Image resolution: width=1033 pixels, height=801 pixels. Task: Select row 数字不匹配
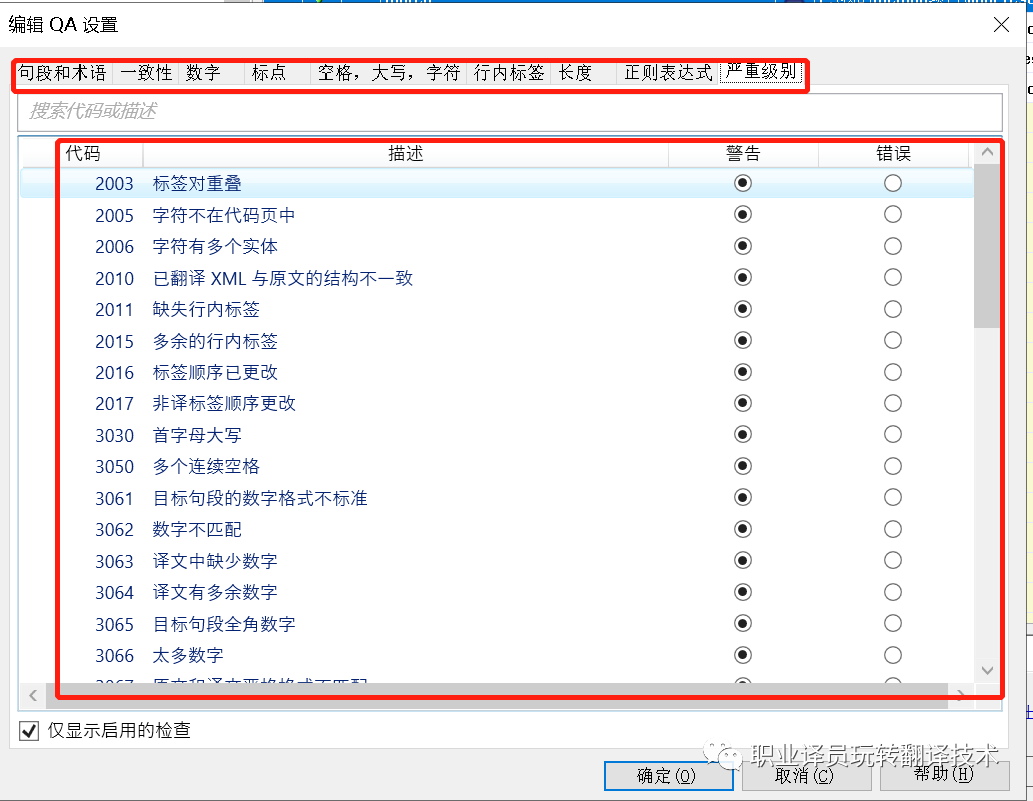197,530
